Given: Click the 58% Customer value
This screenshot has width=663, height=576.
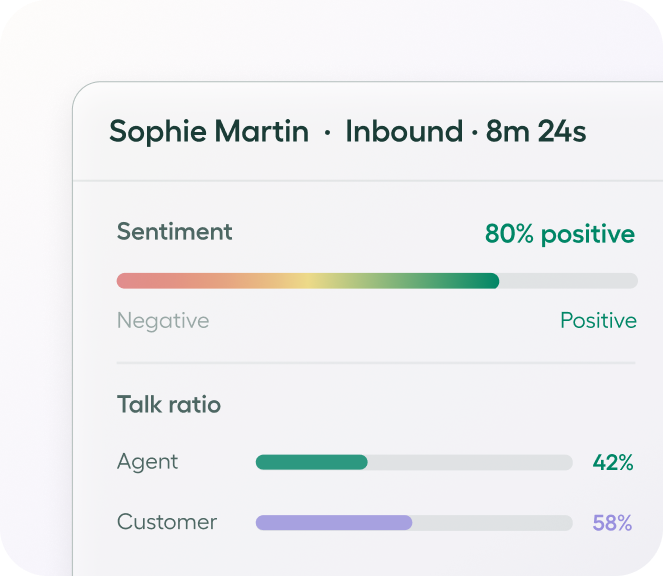Looking at the screenshot, I should click(x=612, y=523).
